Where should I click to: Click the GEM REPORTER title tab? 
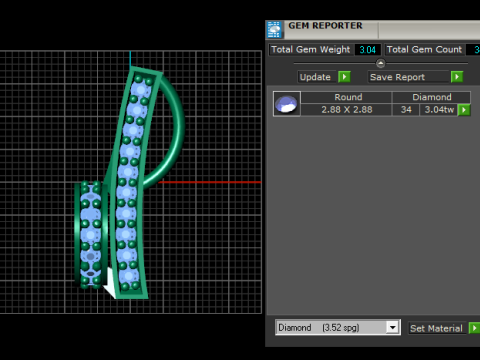click(x=325, y=26)
